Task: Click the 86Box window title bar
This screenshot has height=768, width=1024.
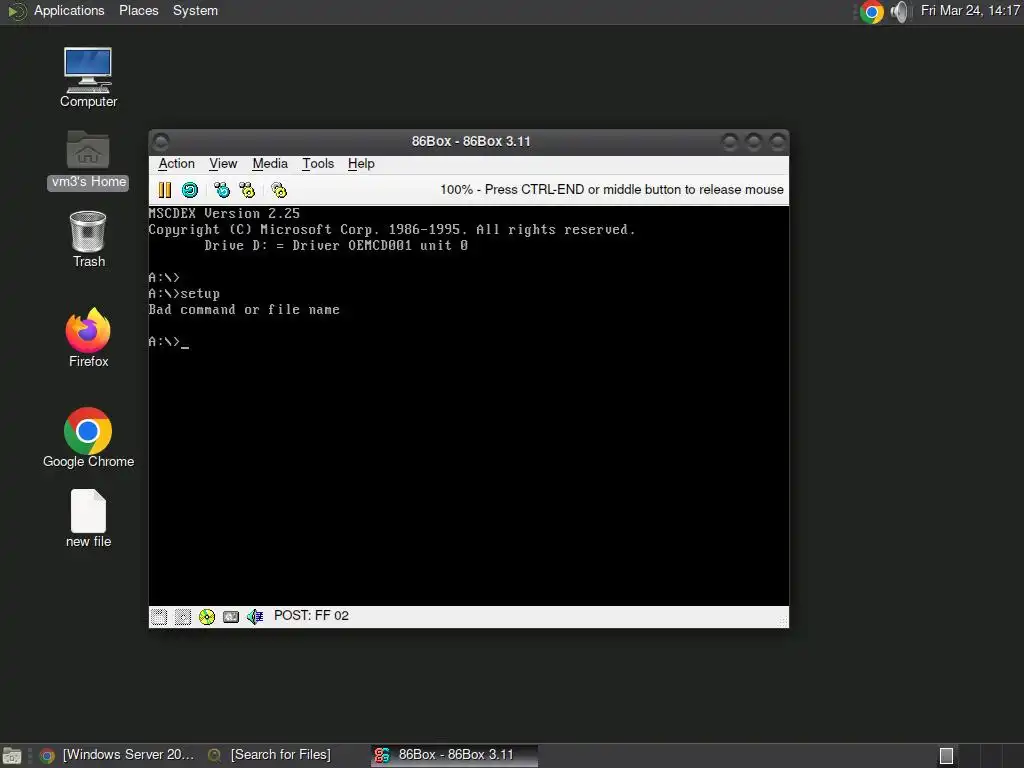Action: (x=469, y=142)
